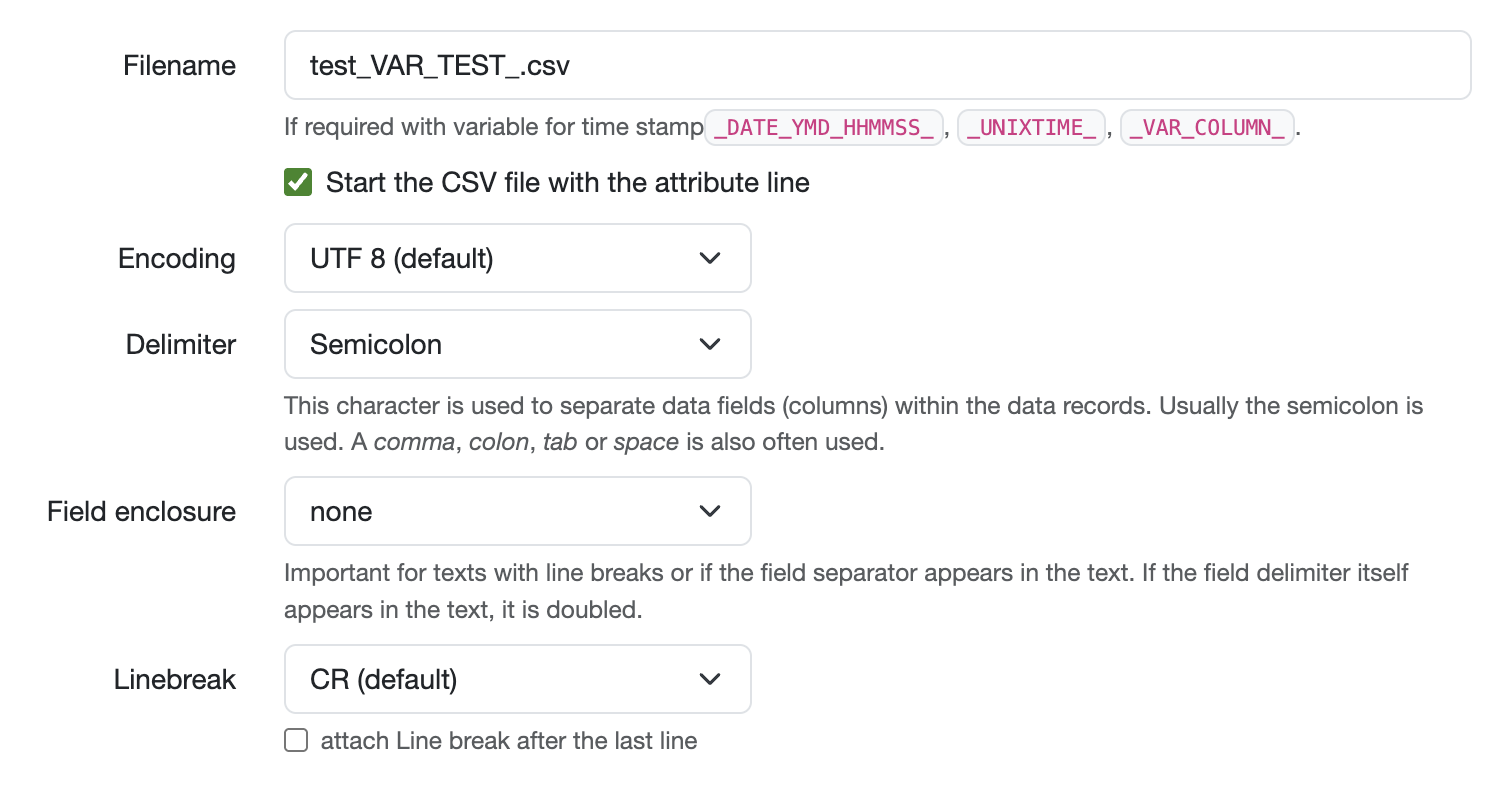
Task: Click the chevron arrow in Field enclosure select
Action: (x=710, y=511)
